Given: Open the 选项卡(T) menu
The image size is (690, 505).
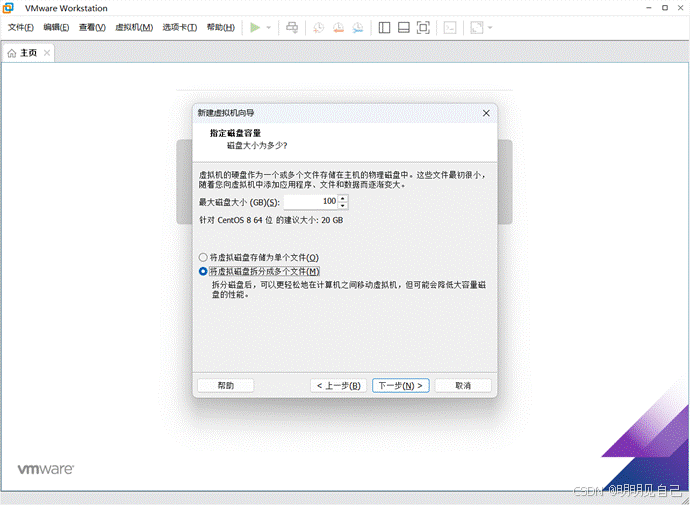Looking at the screenshot, I should 180,28.
